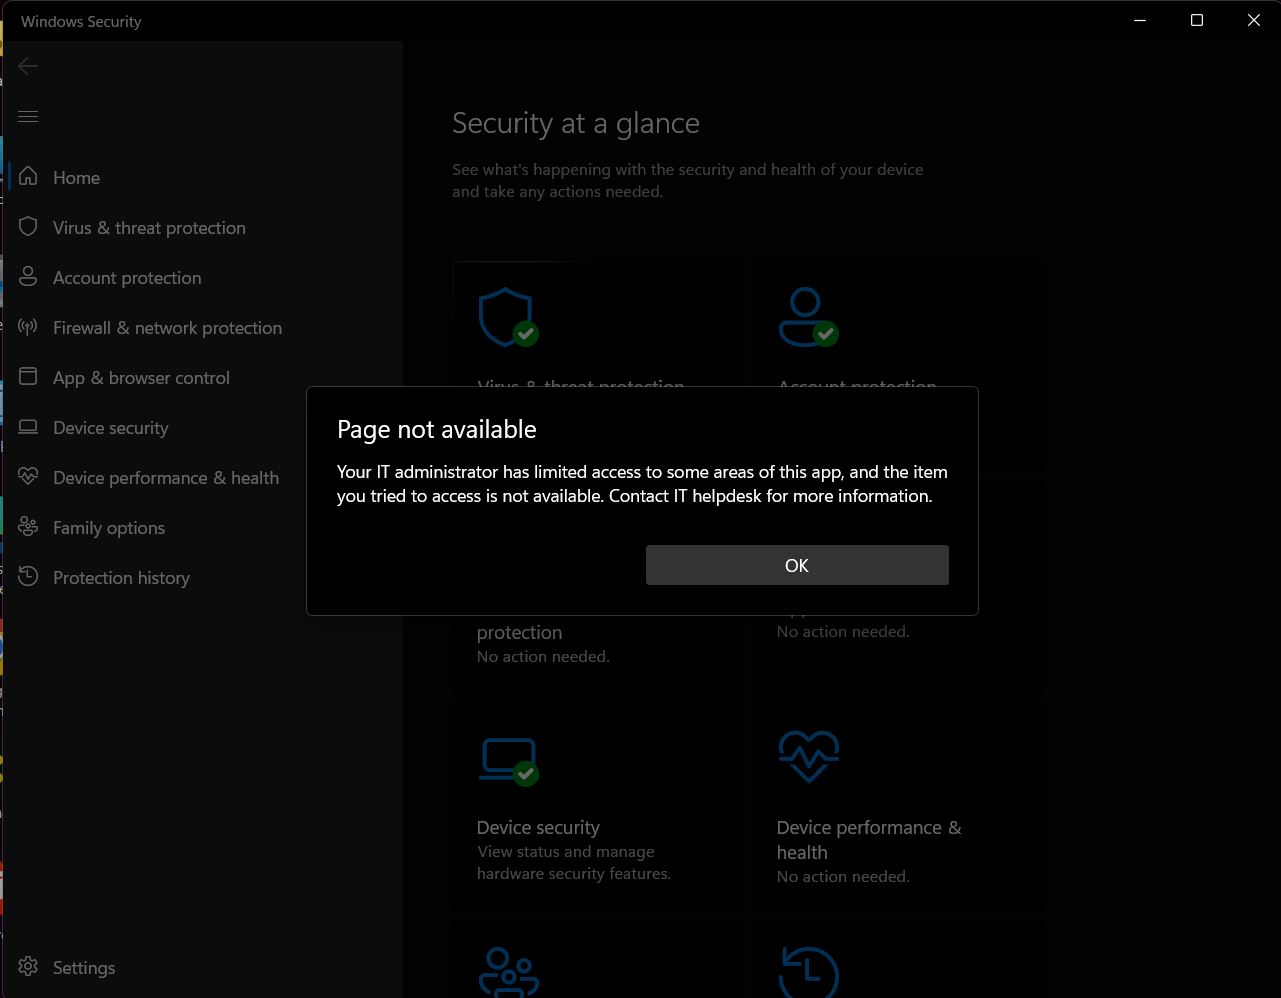Click the Protection history clock tile icon
The image size is (1281, 998).
click(x=808, y=972)
